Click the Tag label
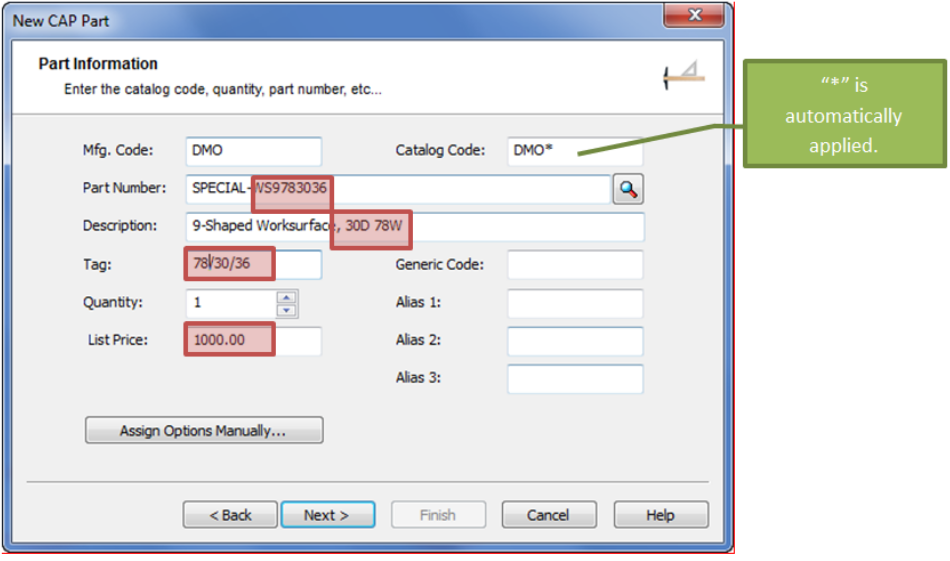This screenshot has height=561, width=950. [98, 265]
